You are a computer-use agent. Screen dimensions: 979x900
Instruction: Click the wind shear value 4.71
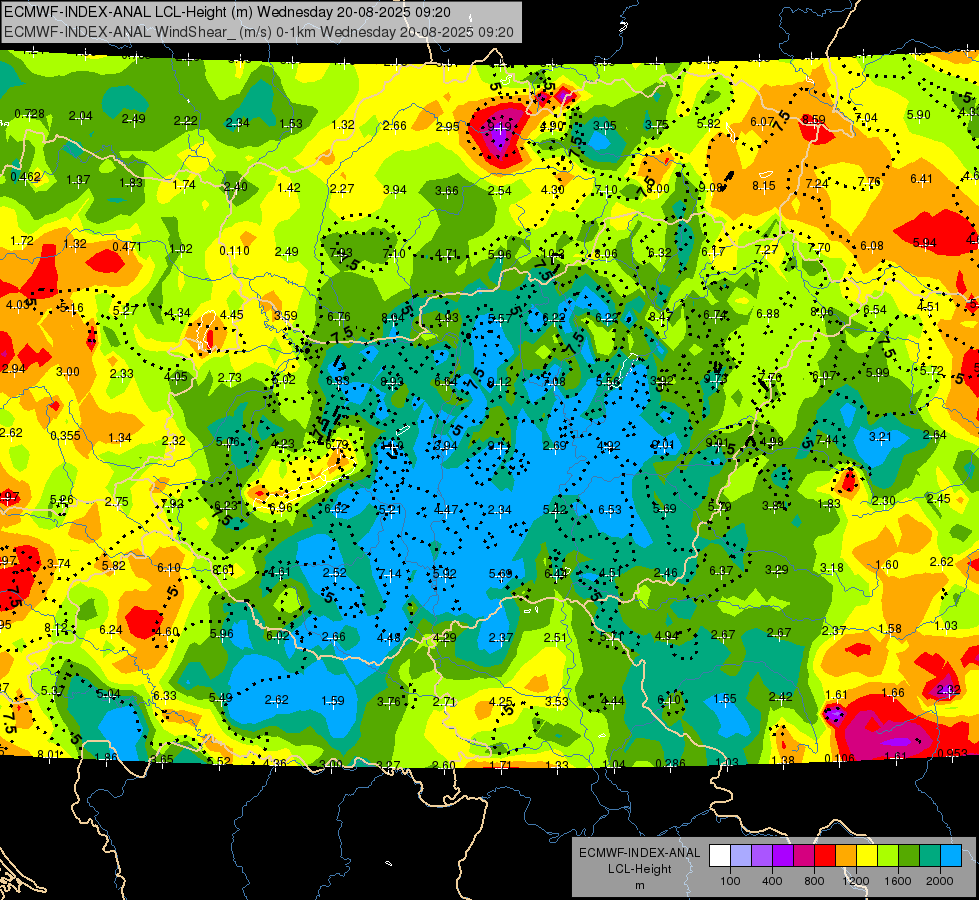(x=446, y=254)
